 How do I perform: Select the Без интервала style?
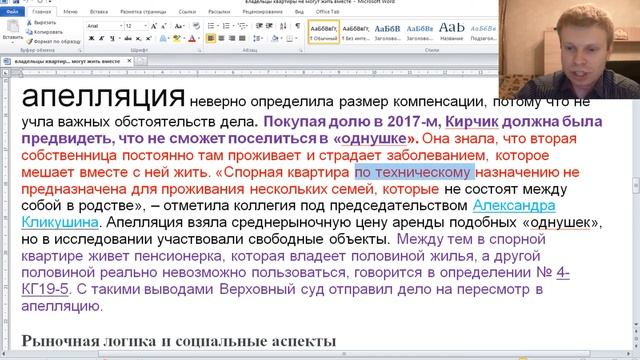(x=356, y=31)
